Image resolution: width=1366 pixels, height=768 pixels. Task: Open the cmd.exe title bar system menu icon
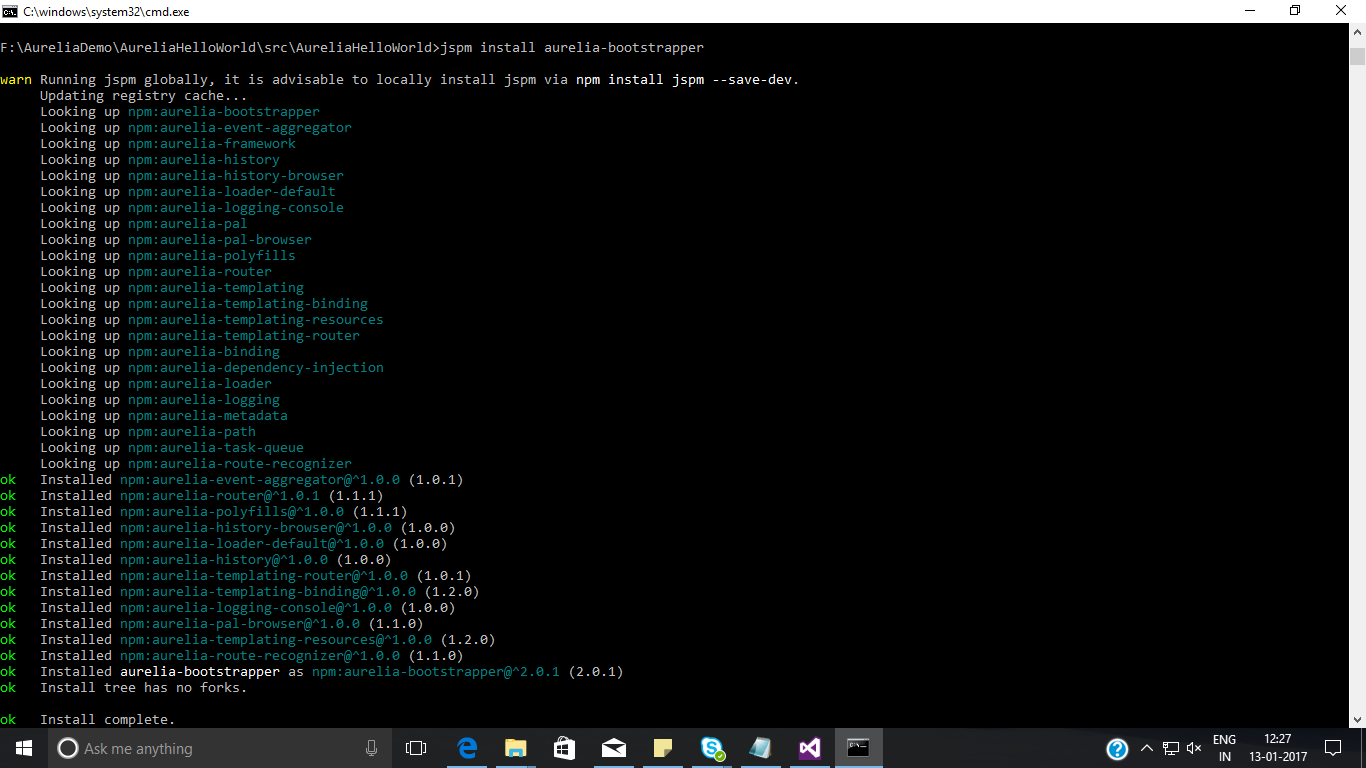tap(10, 11)
